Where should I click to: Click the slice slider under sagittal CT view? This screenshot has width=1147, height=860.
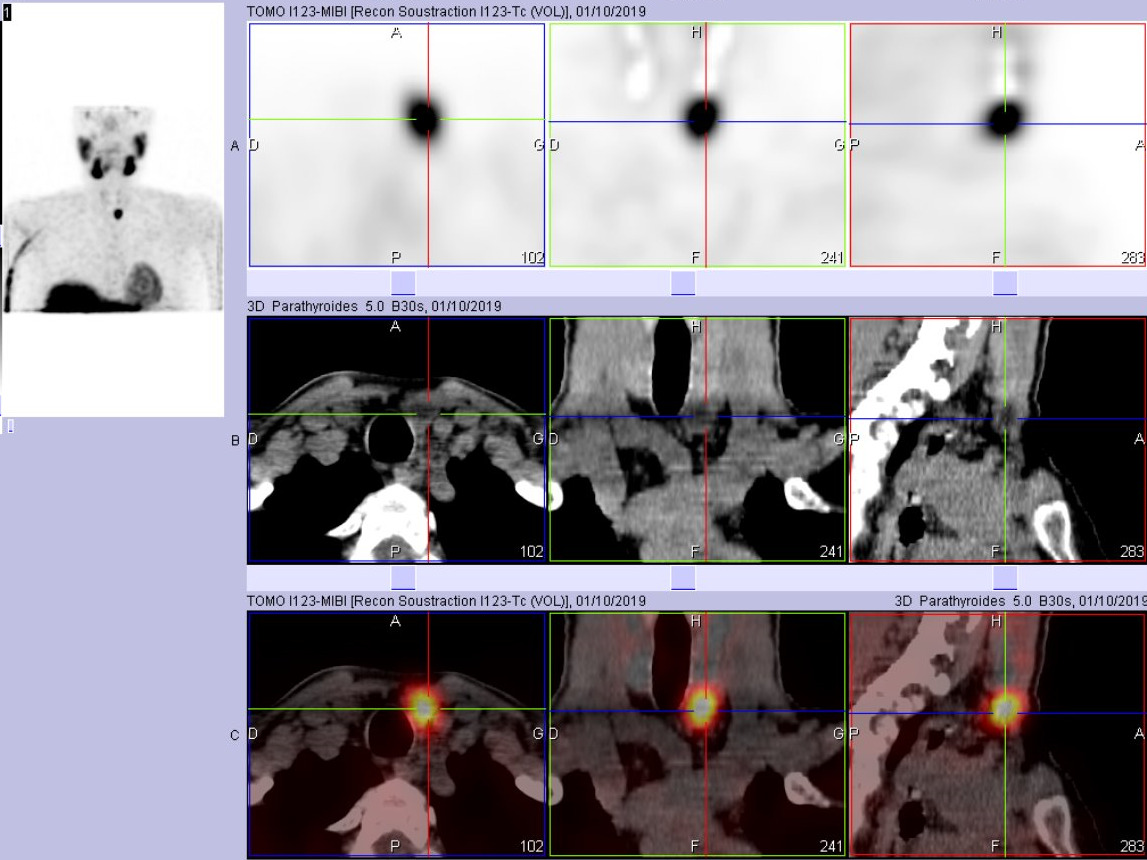click(1004, 578)
